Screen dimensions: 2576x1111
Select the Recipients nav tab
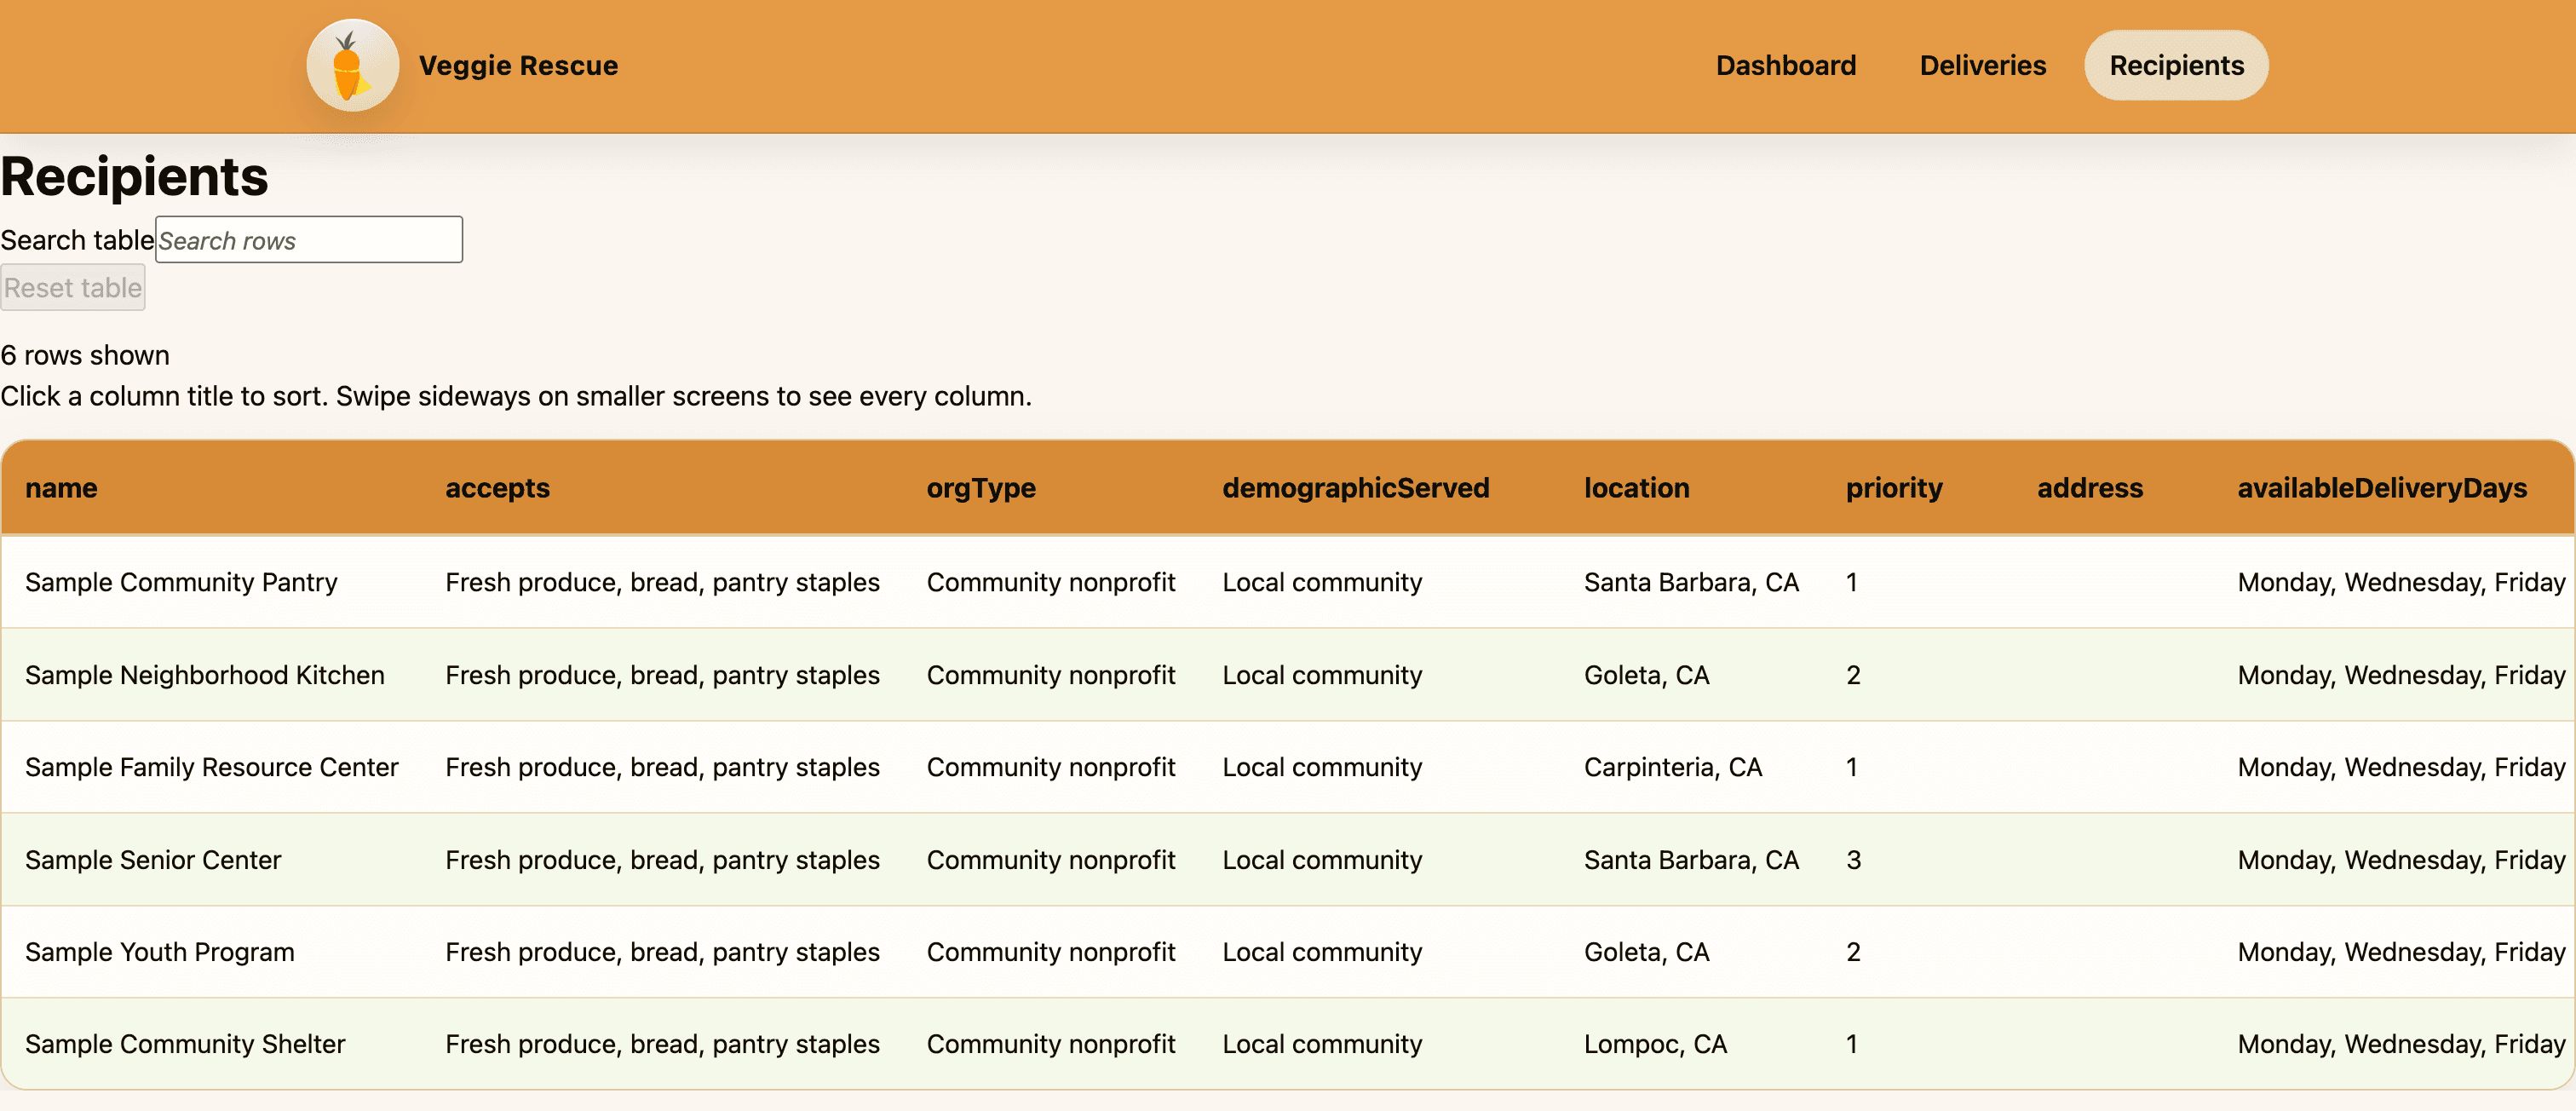[2176, 65]
